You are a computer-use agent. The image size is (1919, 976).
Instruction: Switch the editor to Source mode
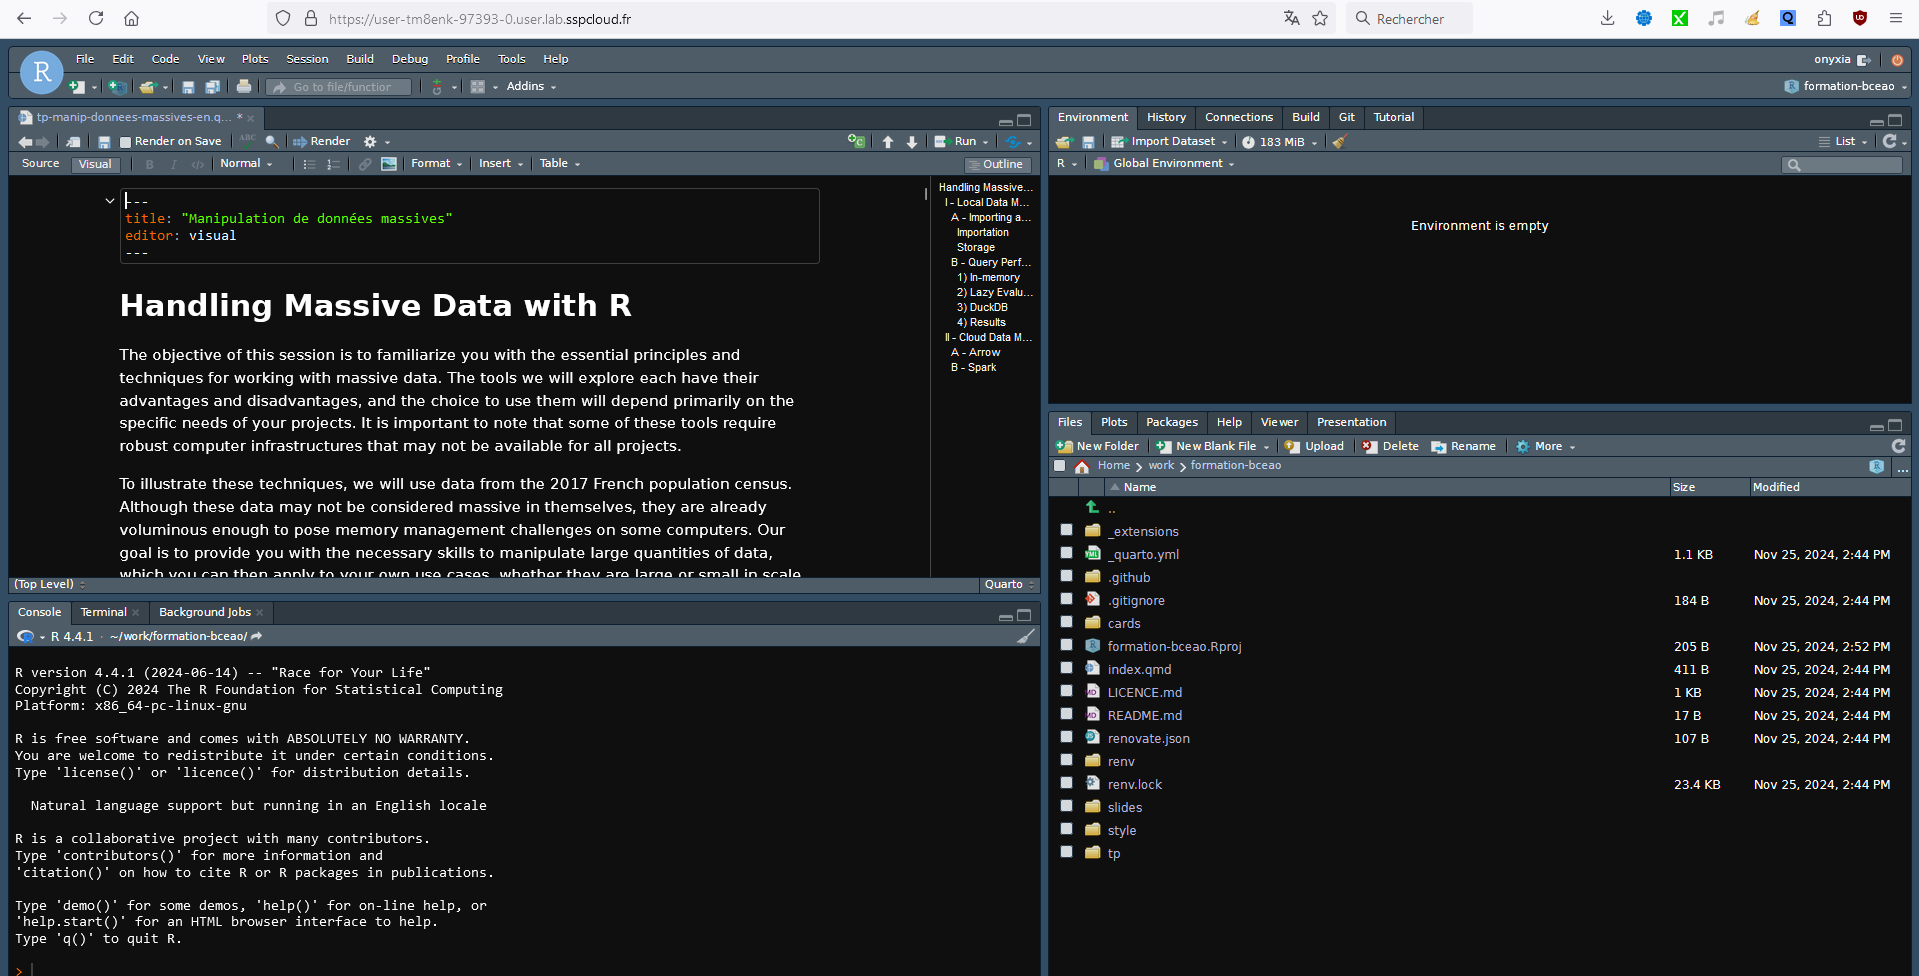click(41, 164)
